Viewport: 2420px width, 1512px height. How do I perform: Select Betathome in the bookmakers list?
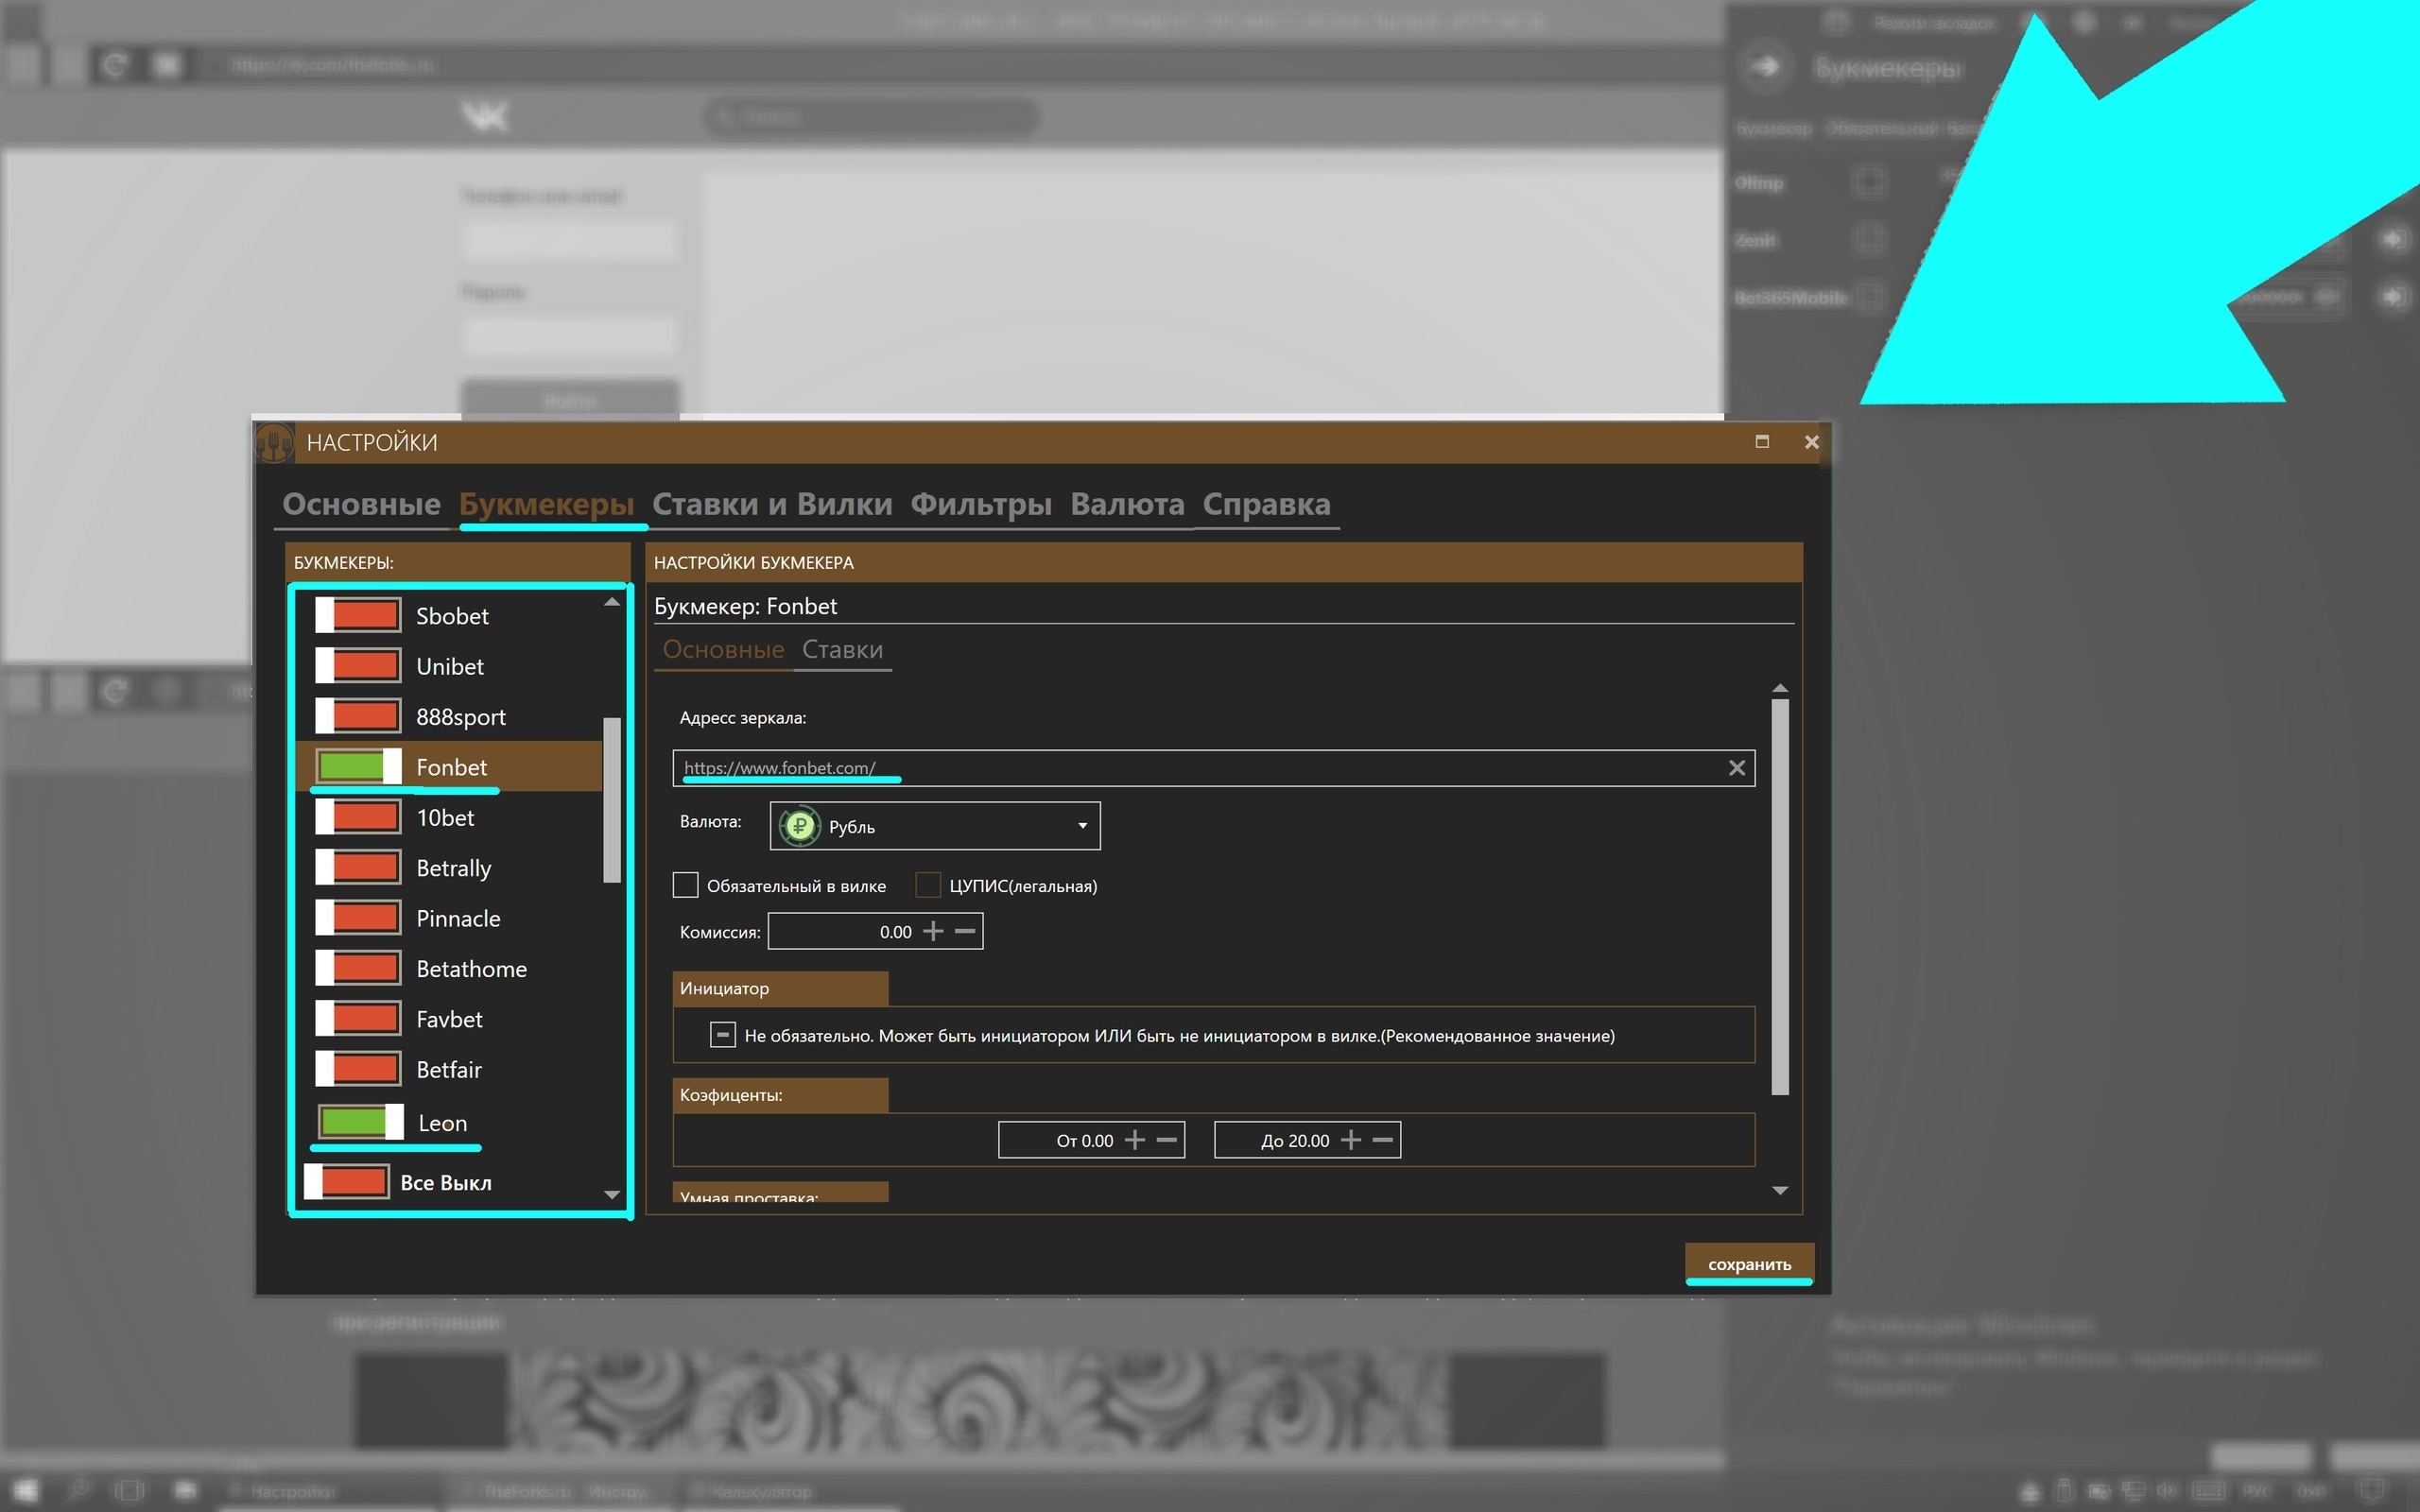click(x=471, y=969)
